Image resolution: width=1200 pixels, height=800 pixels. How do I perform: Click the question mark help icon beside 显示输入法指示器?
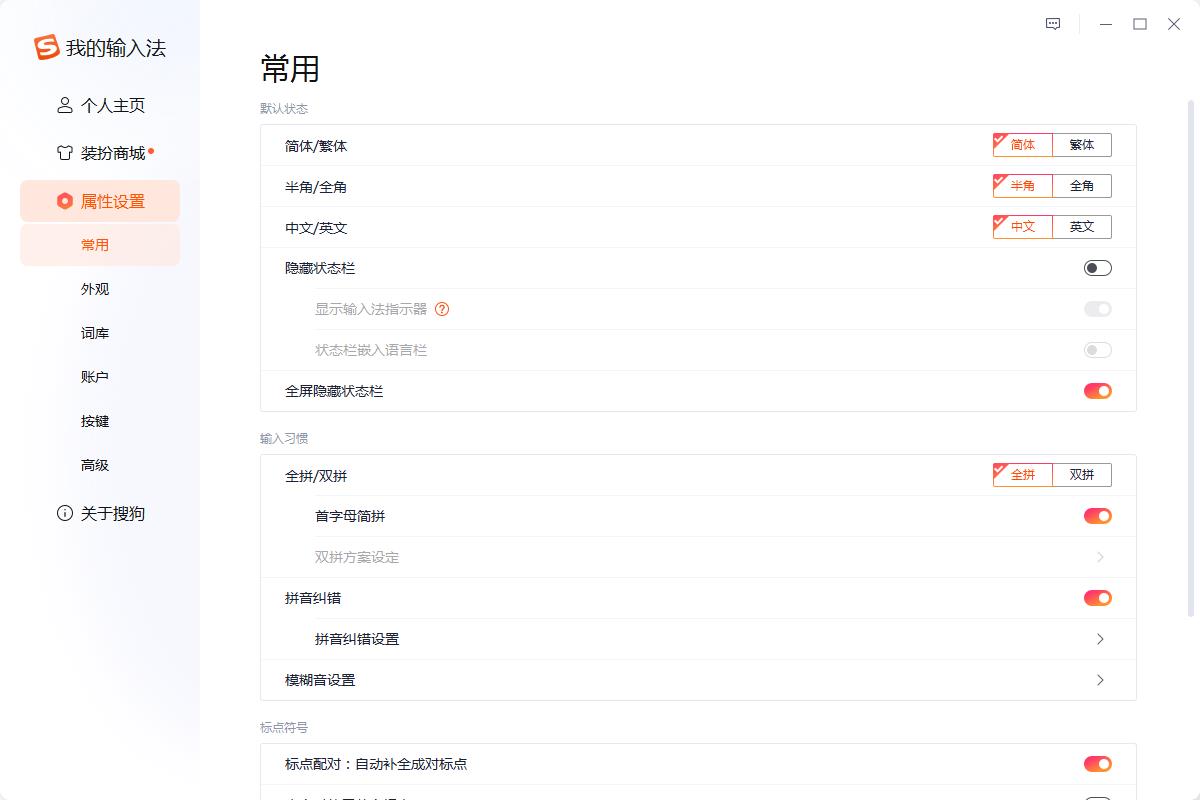click(x=442, y=309)
